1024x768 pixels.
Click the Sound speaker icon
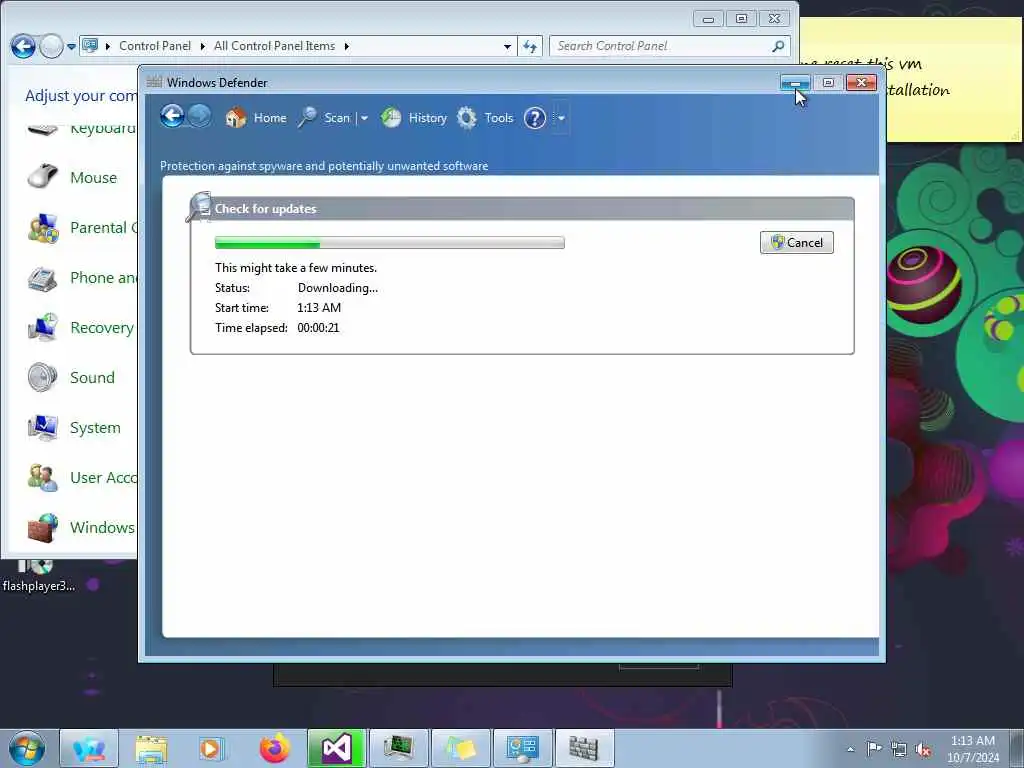pos(42,377)
